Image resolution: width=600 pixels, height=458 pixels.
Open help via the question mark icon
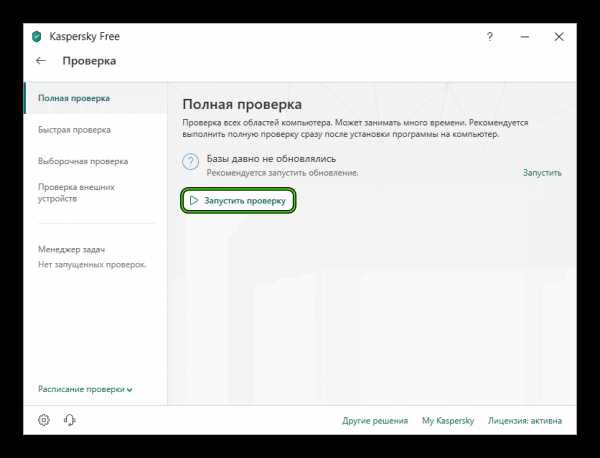(489, 37)
